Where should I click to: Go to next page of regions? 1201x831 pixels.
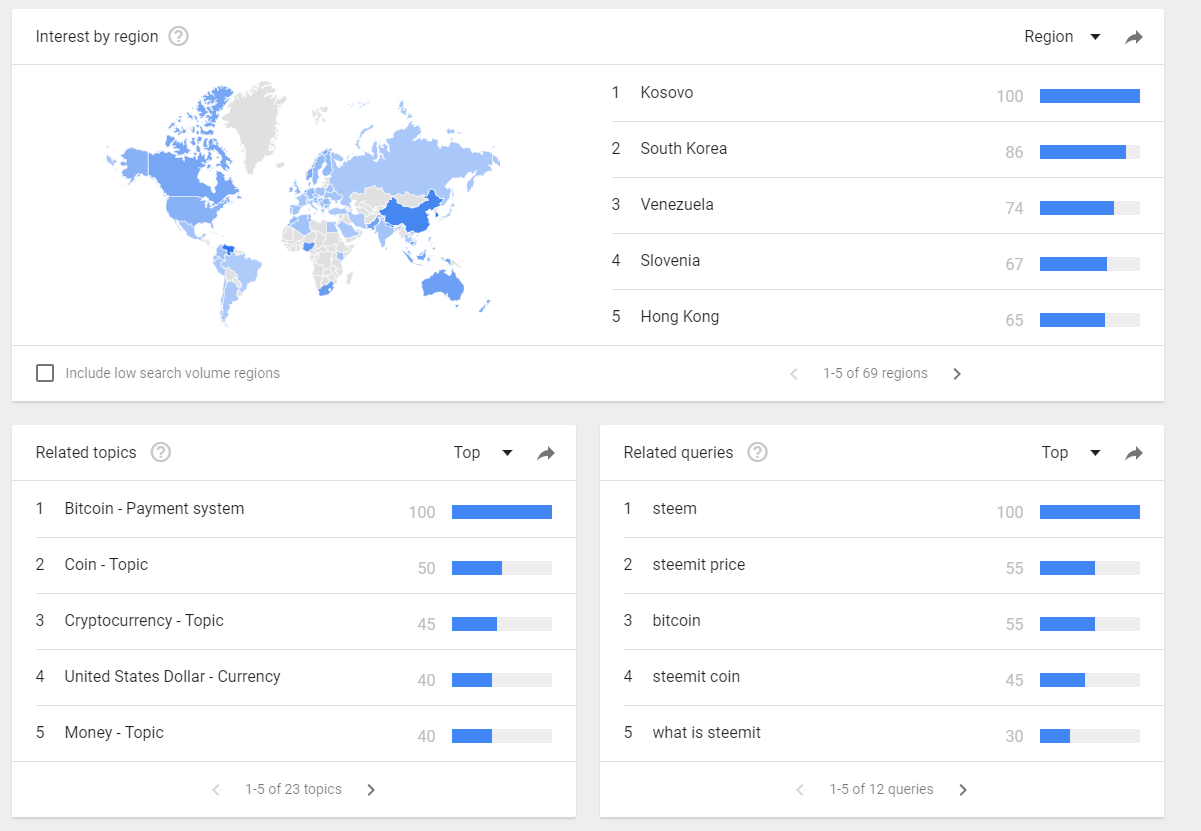click(x=957, y=374)
